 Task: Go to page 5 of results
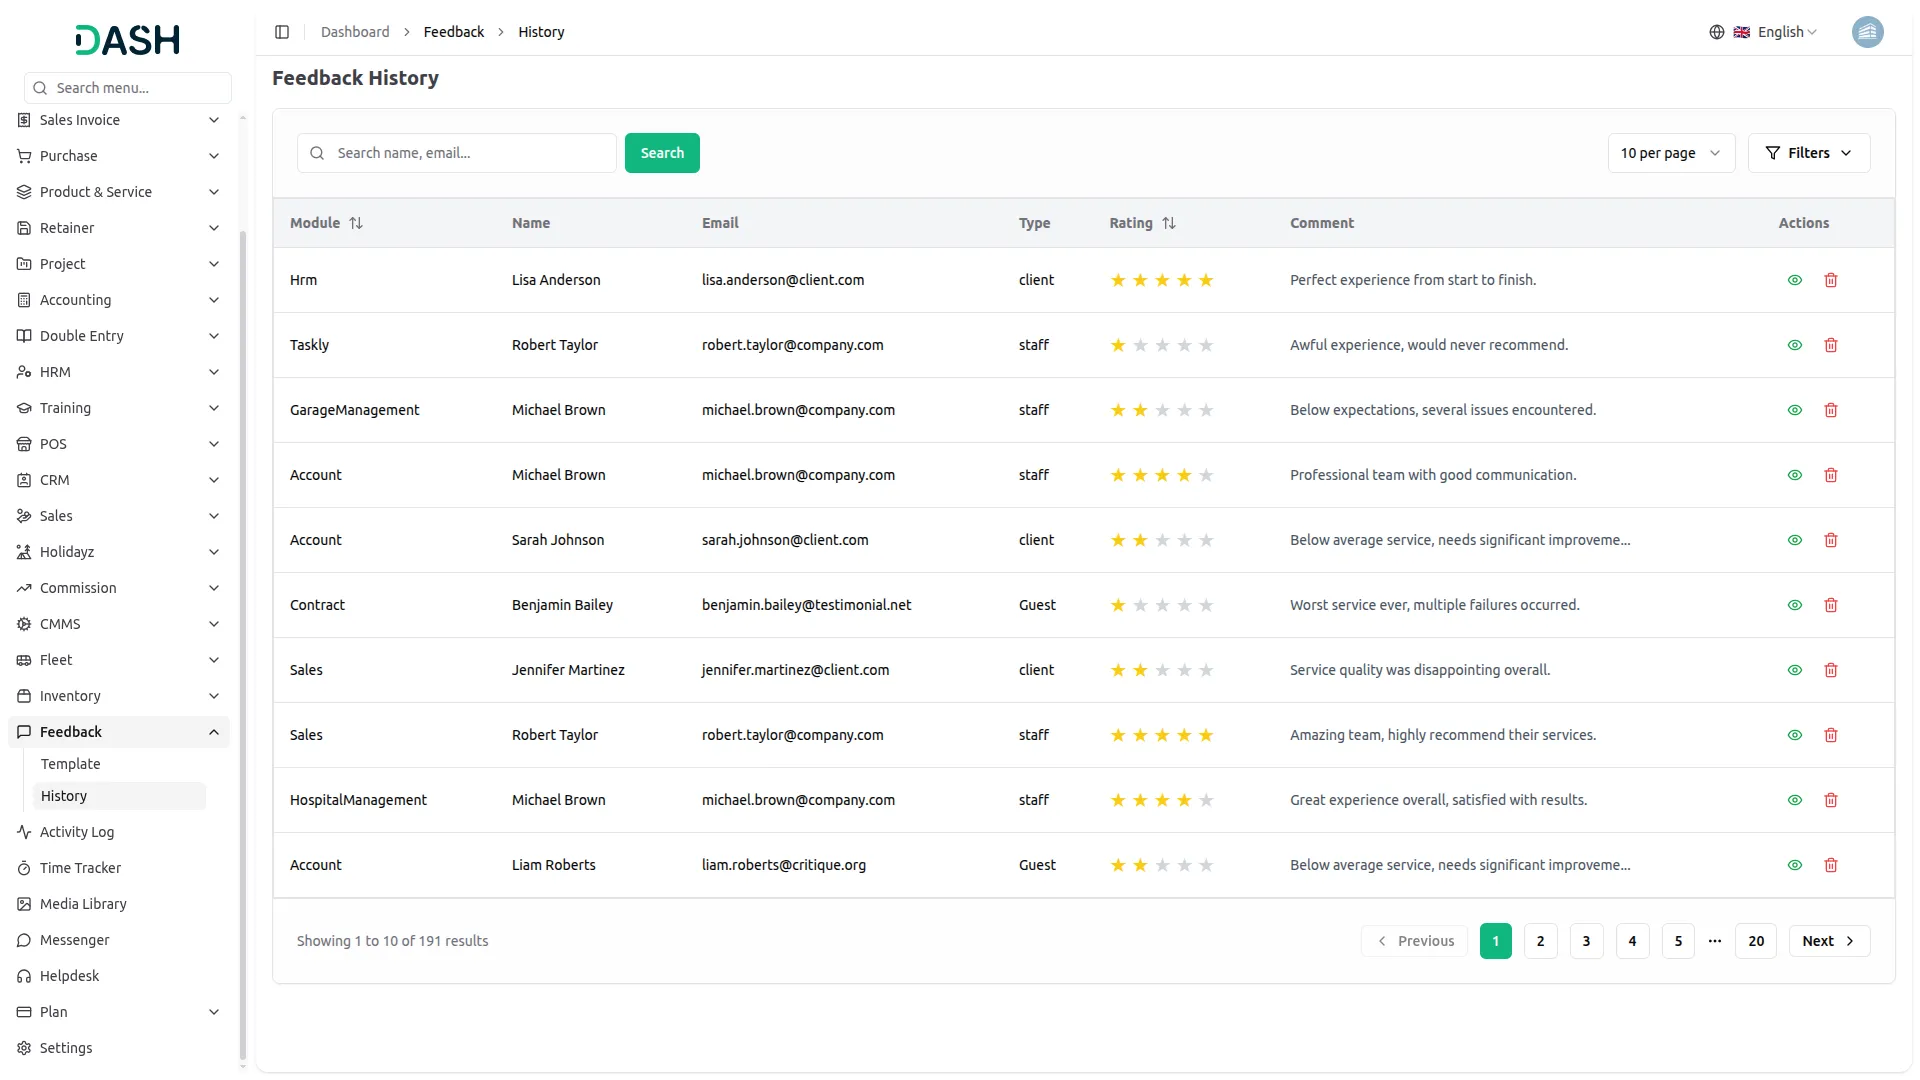1678,940
